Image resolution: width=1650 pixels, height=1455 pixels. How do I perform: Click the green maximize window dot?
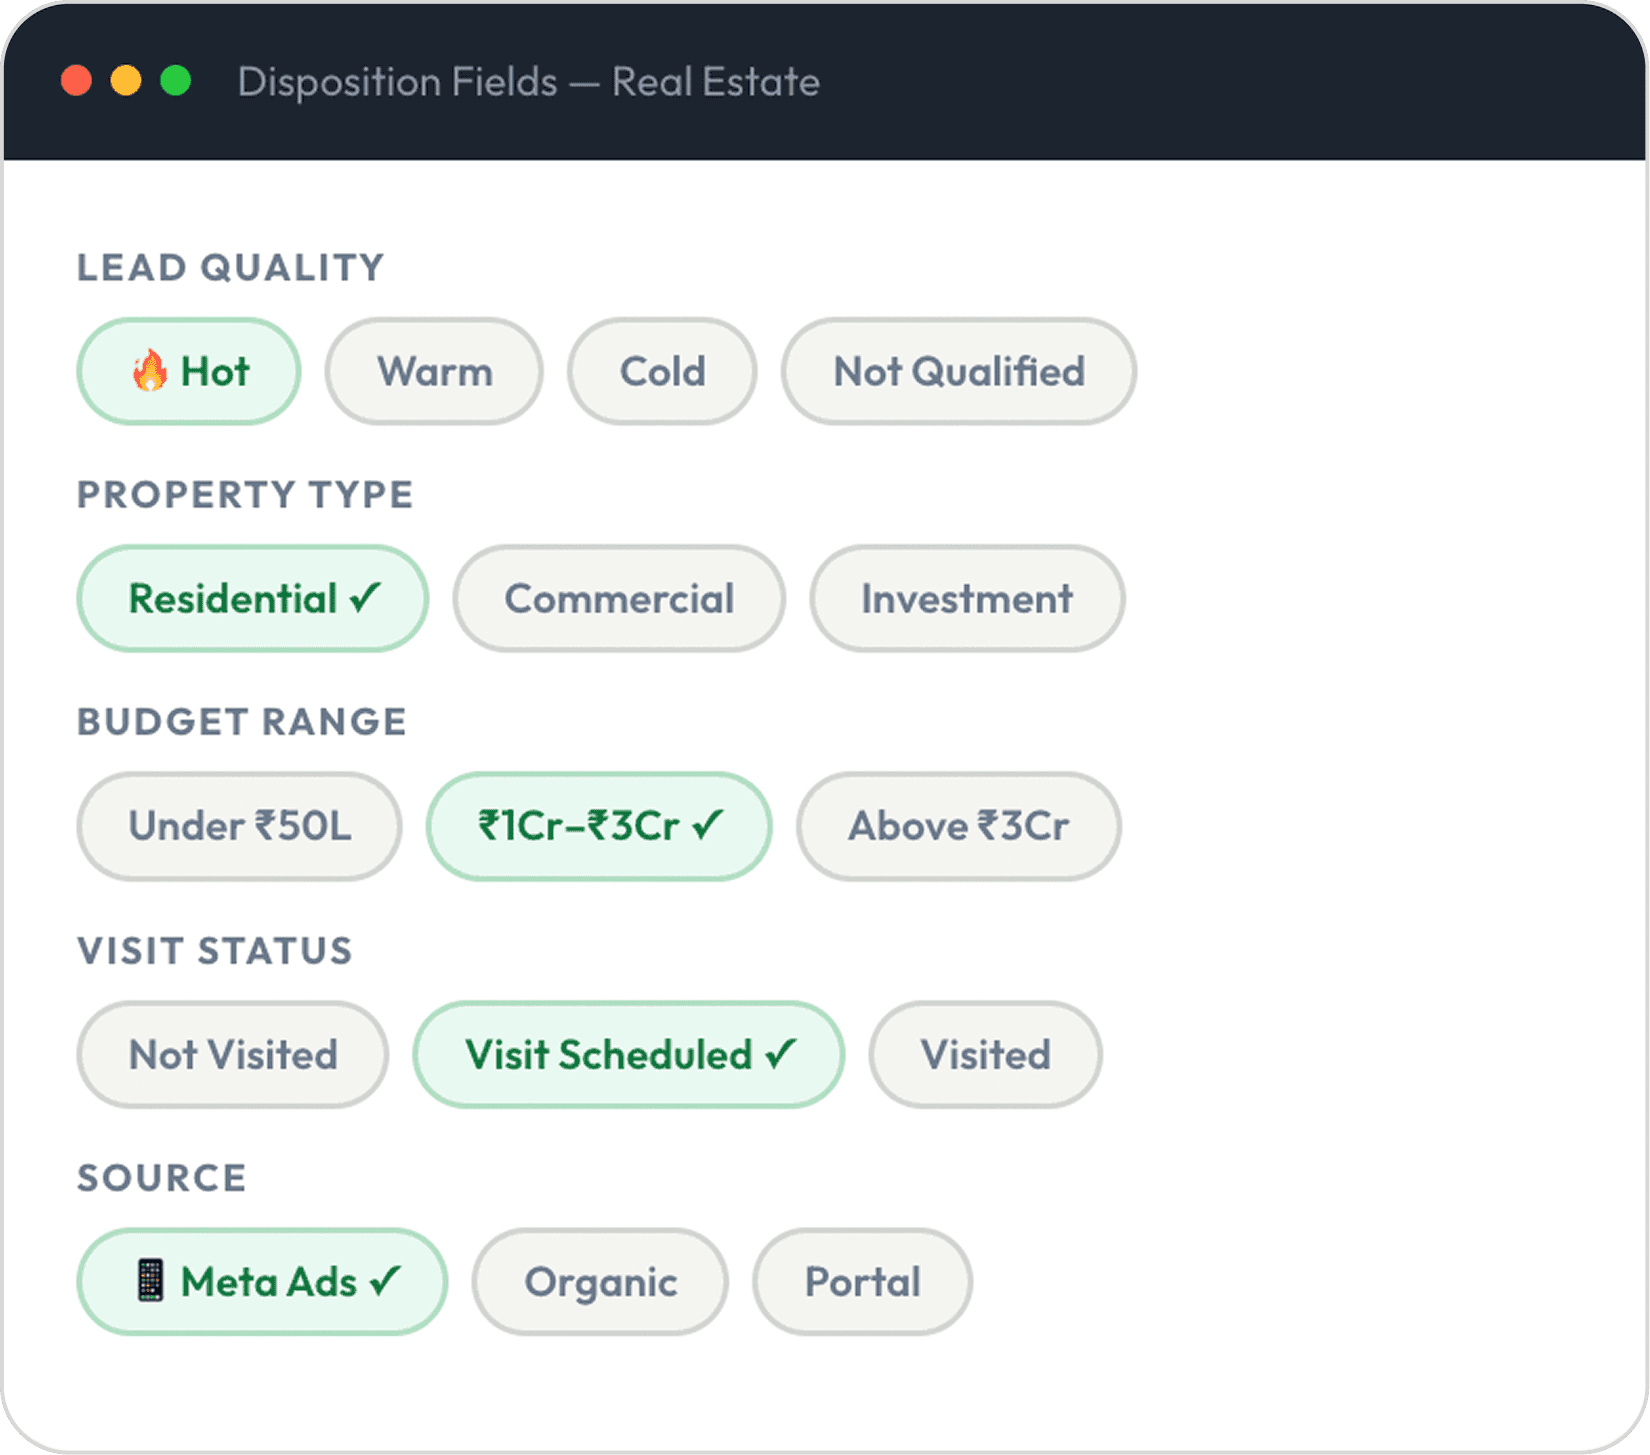(x=176, y=81)
